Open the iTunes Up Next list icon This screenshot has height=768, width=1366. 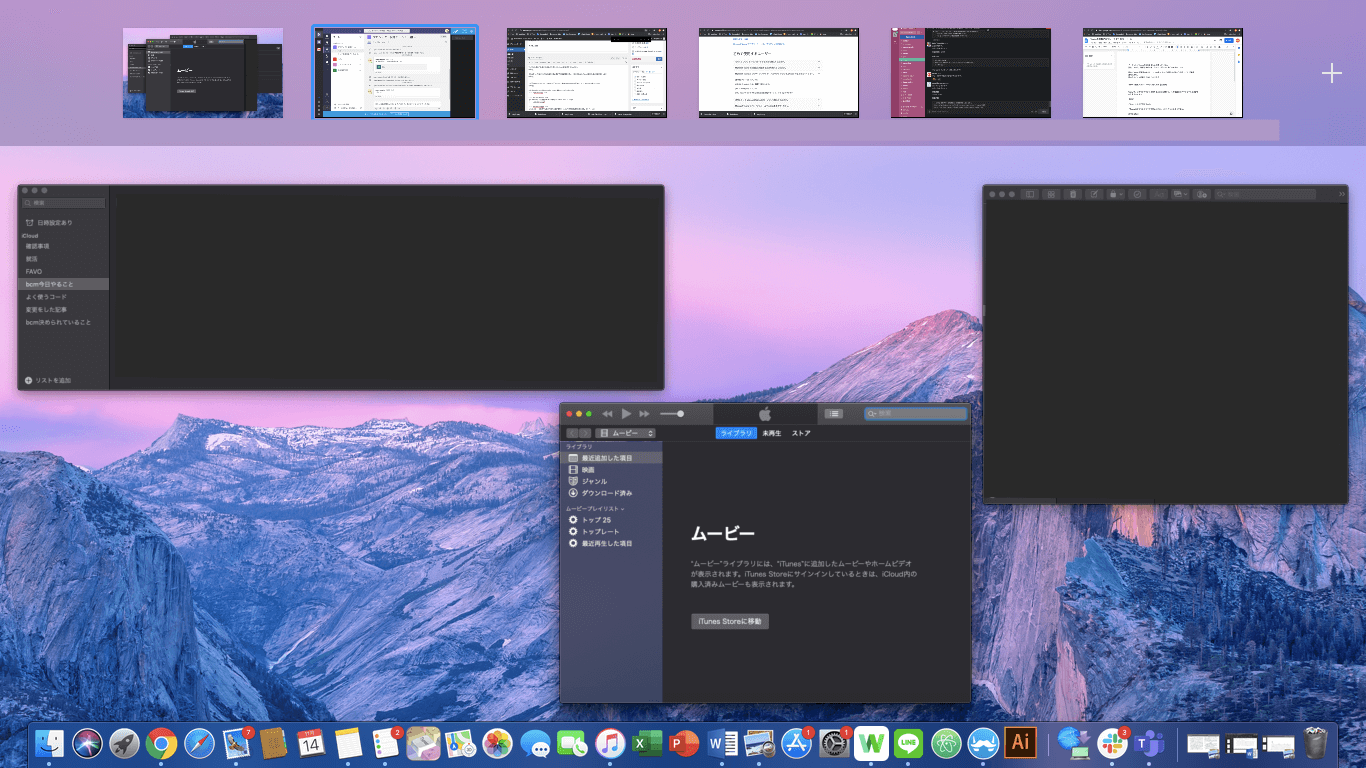pyautogui.click(x=834, y=414)
